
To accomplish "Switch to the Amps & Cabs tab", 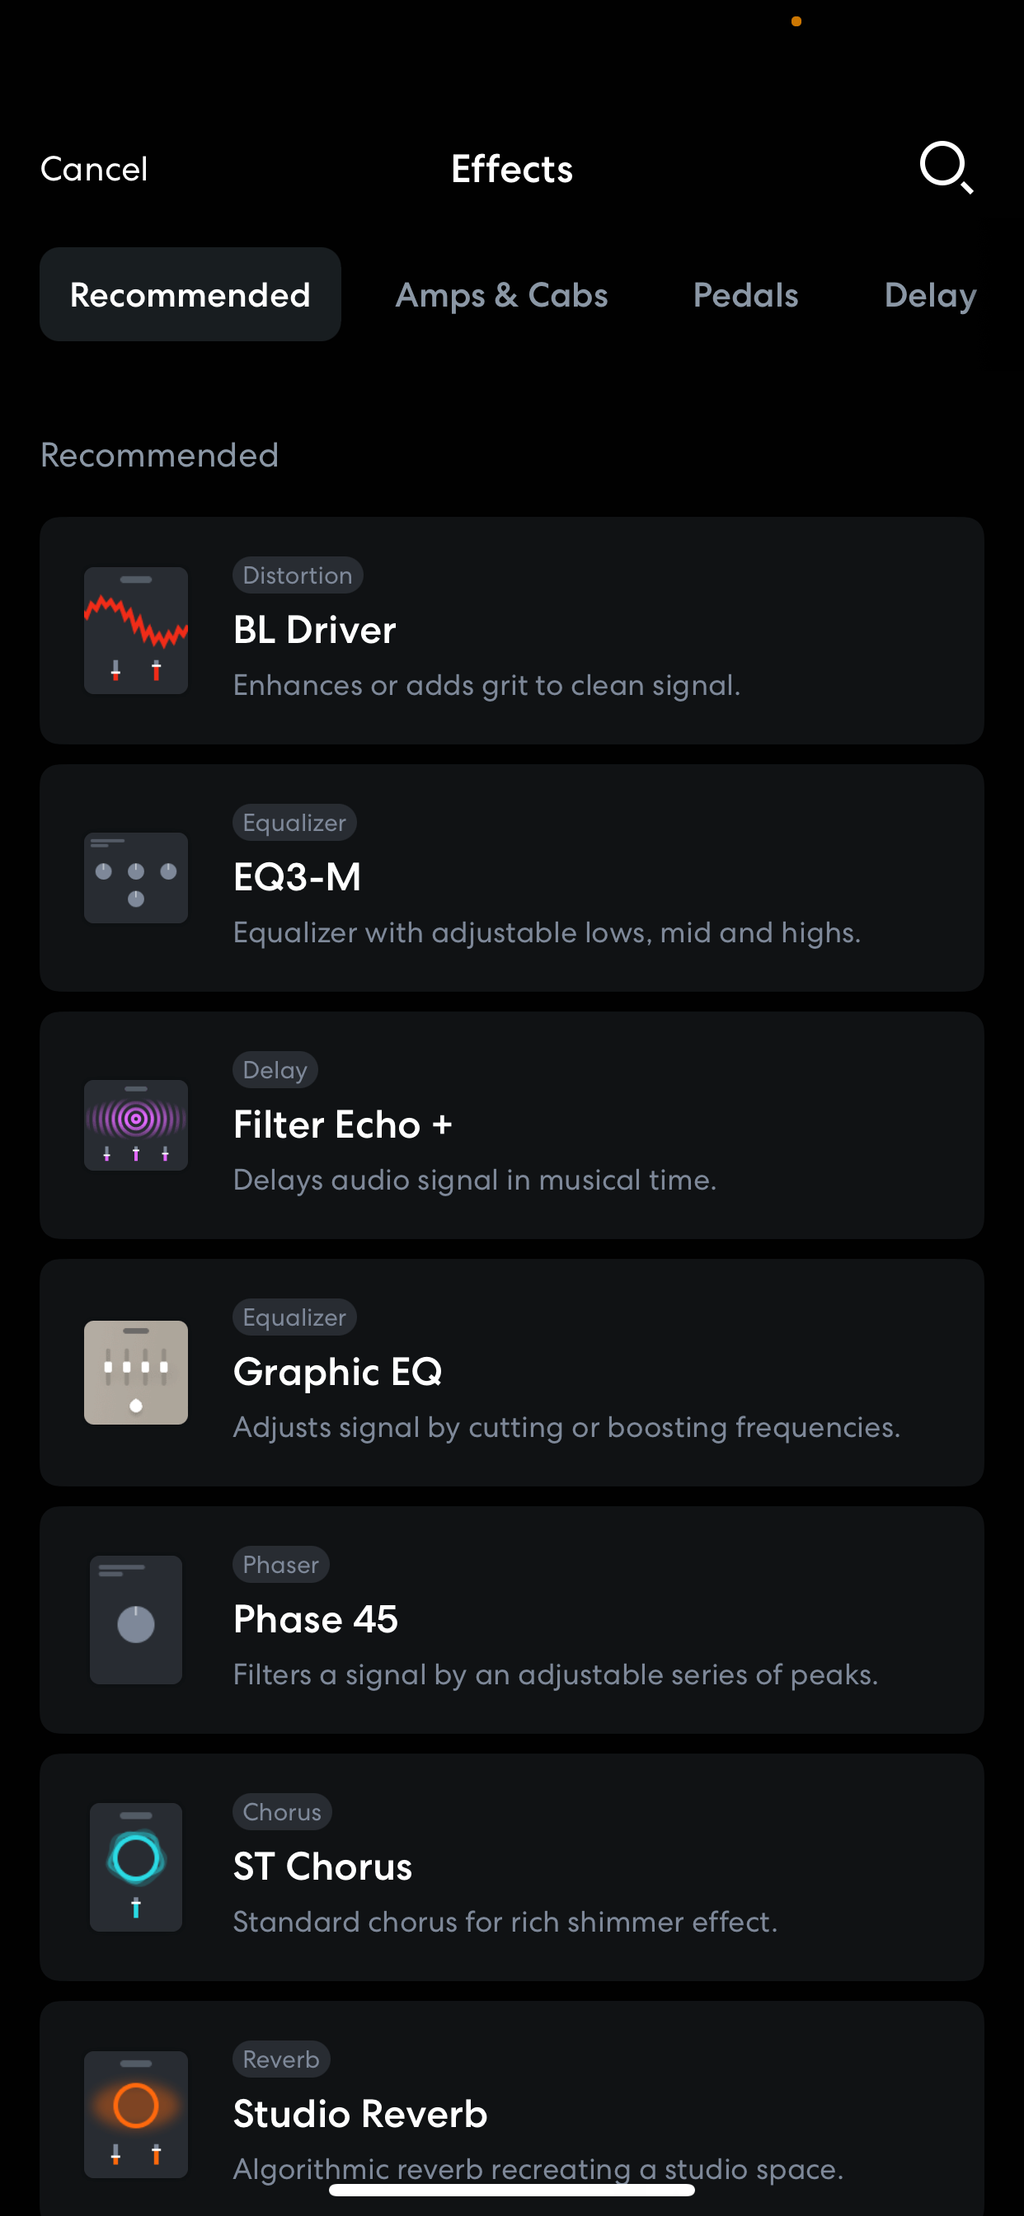I will point(502,295).
